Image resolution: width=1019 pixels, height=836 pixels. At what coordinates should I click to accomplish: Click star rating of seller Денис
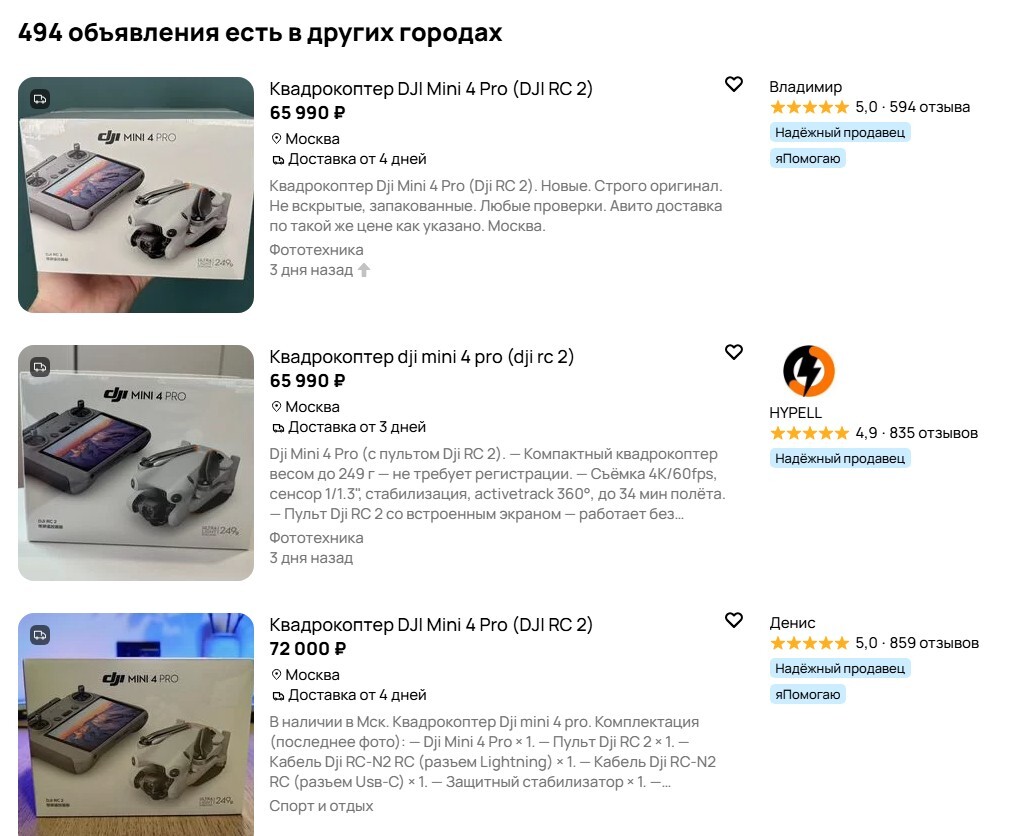click(809, 643)
